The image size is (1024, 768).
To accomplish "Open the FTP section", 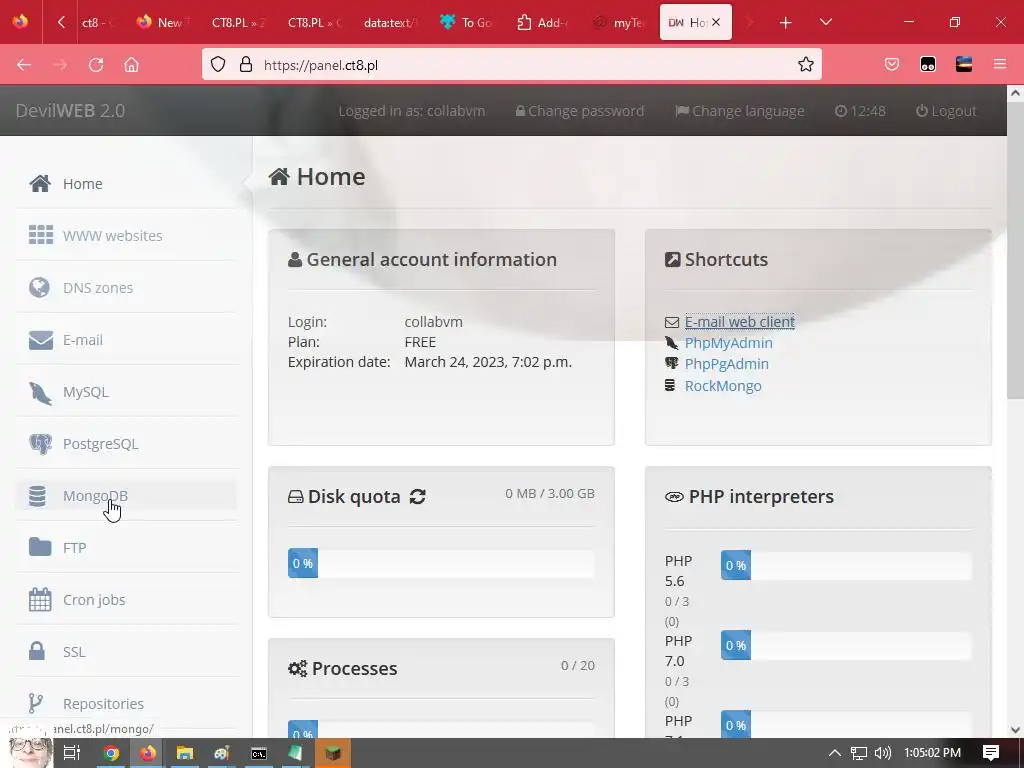I will pos(127,547).
